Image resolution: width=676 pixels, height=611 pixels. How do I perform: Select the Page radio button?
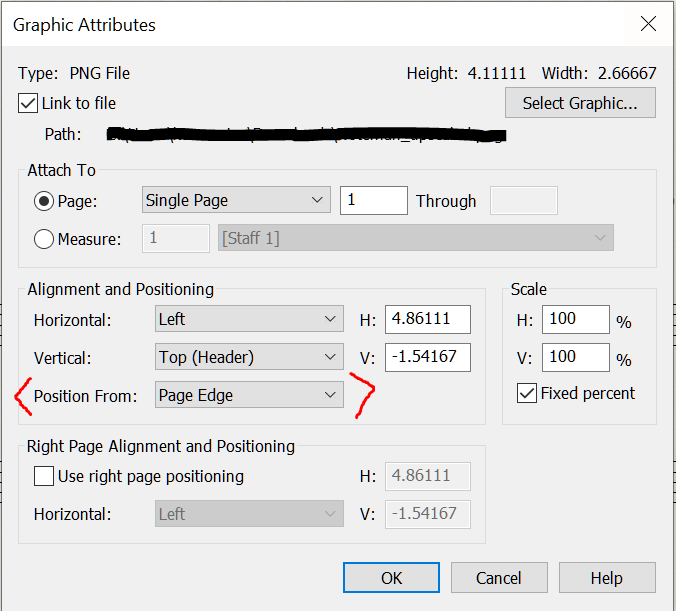44,201
